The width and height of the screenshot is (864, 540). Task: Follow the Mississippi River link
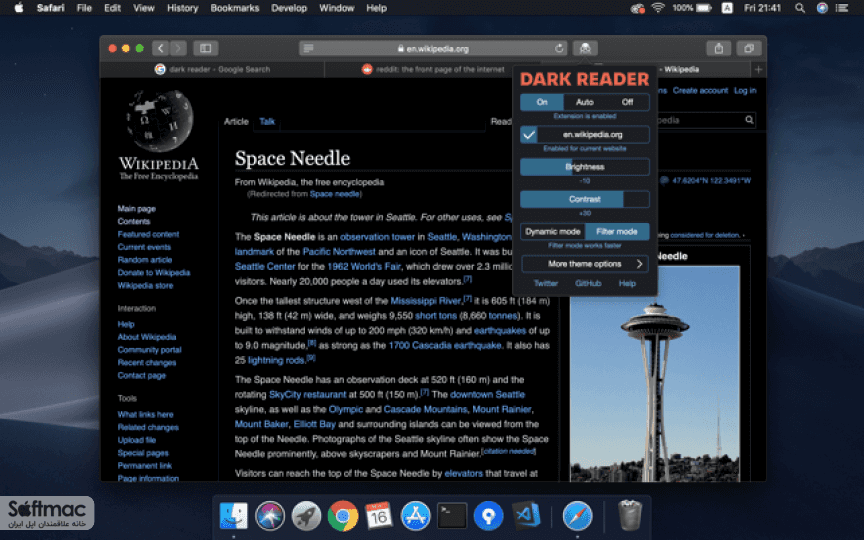pos(426,301)
